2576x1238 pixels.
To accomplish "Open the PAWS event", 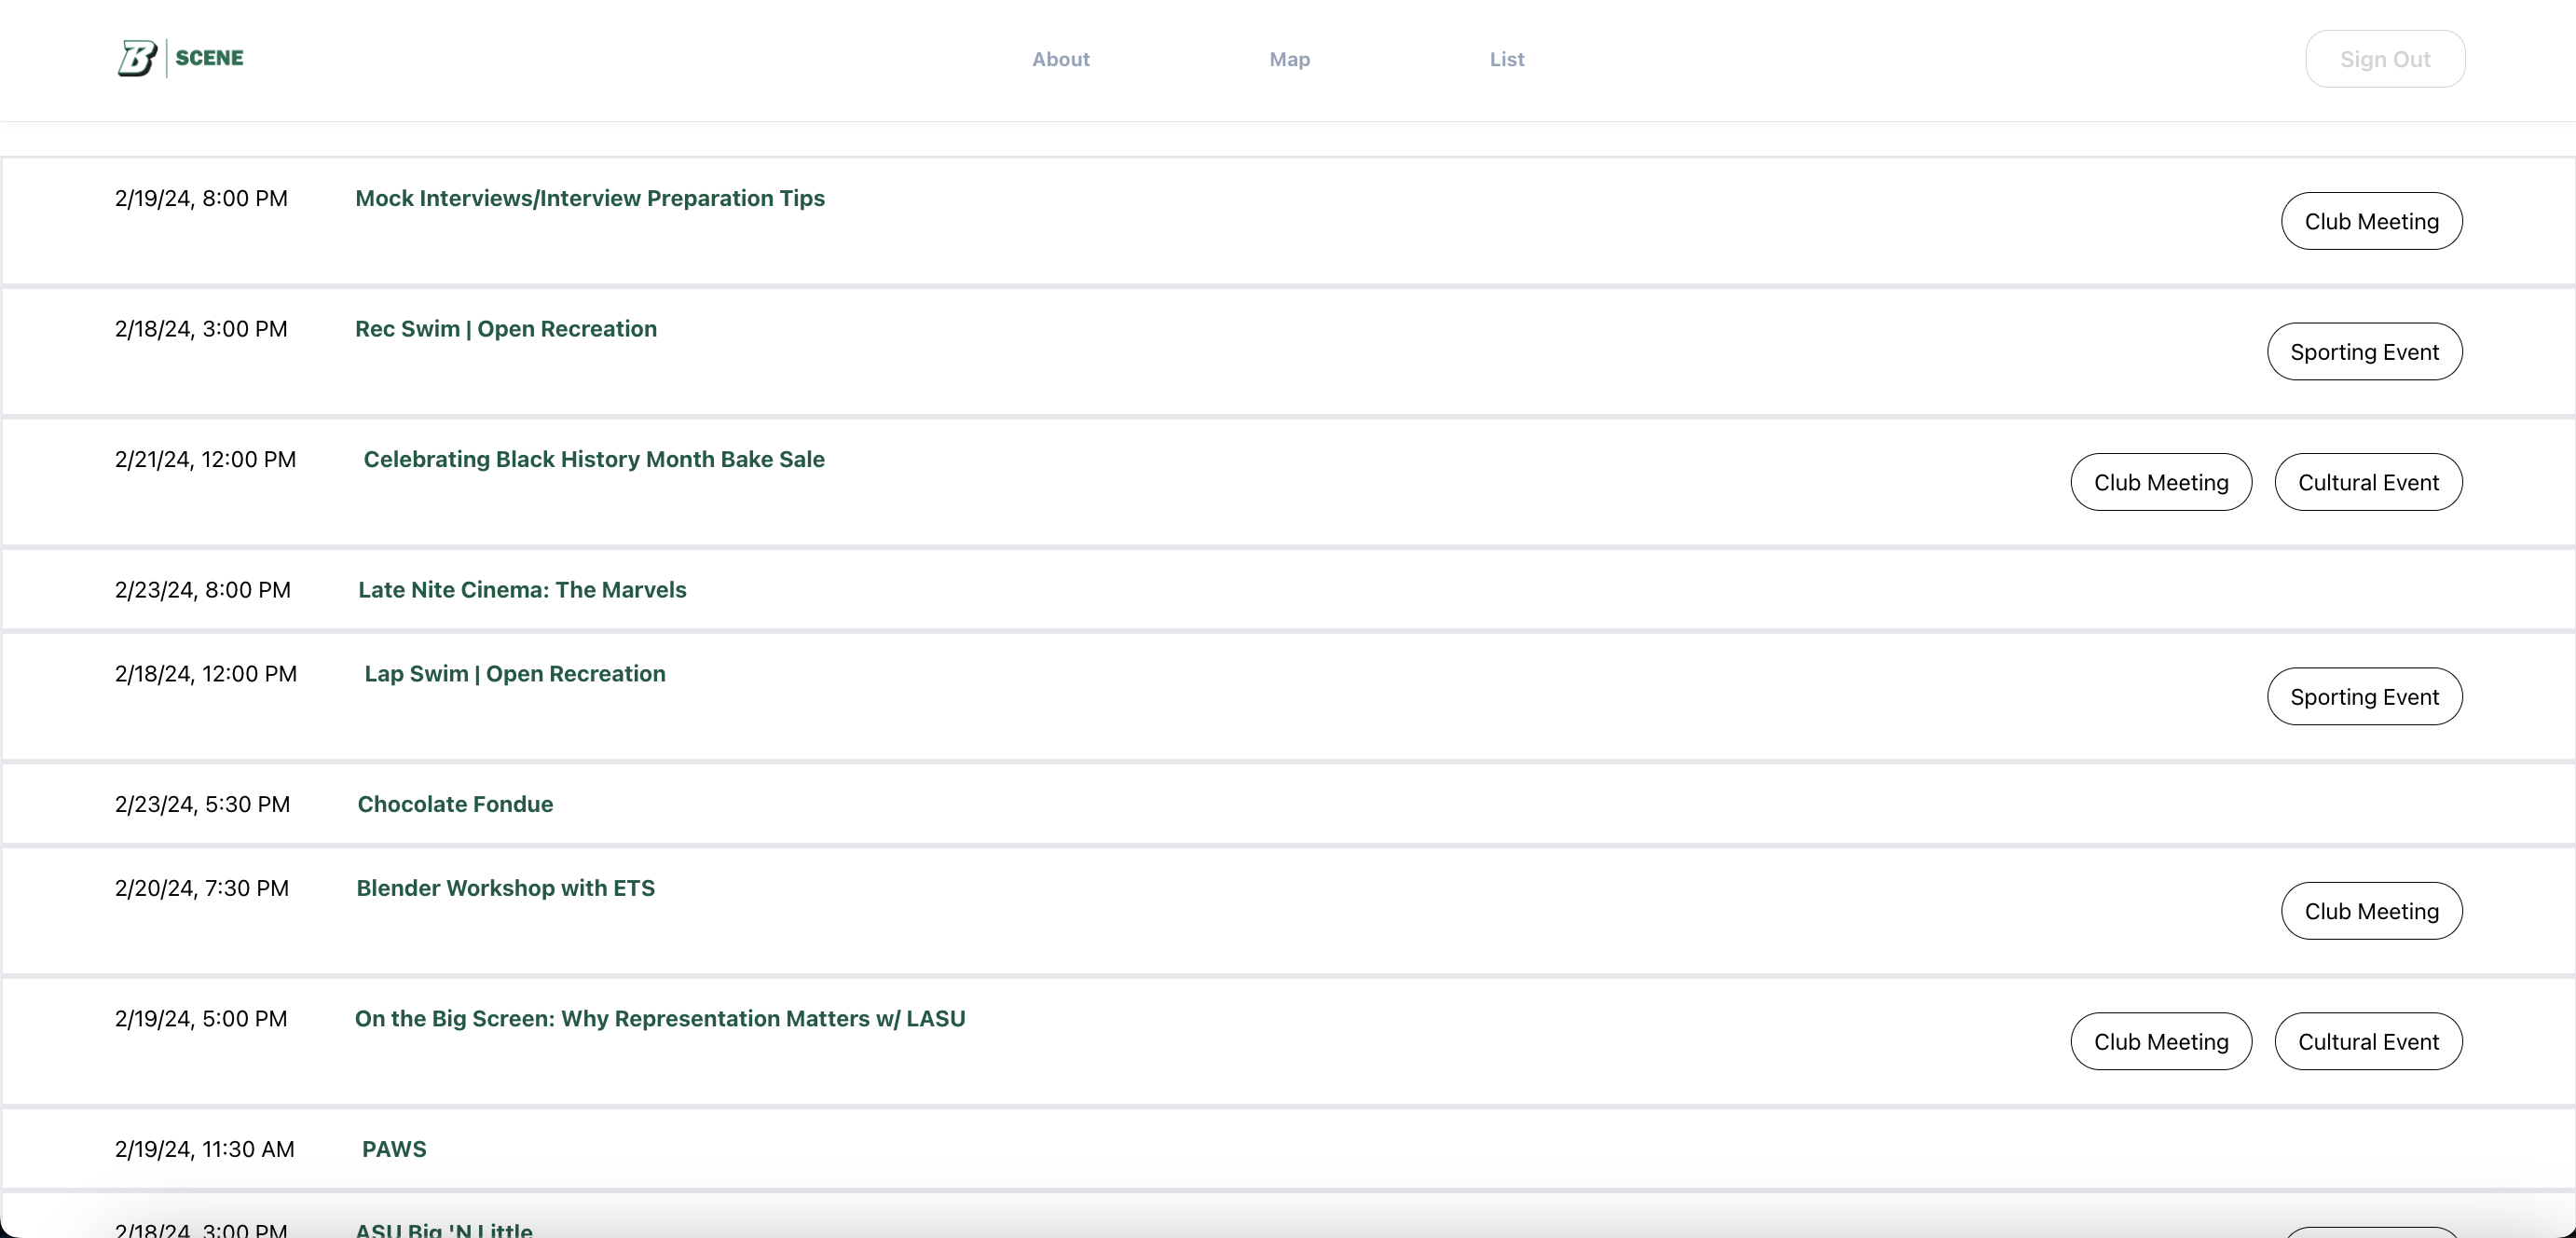I will coord(394,1149).
